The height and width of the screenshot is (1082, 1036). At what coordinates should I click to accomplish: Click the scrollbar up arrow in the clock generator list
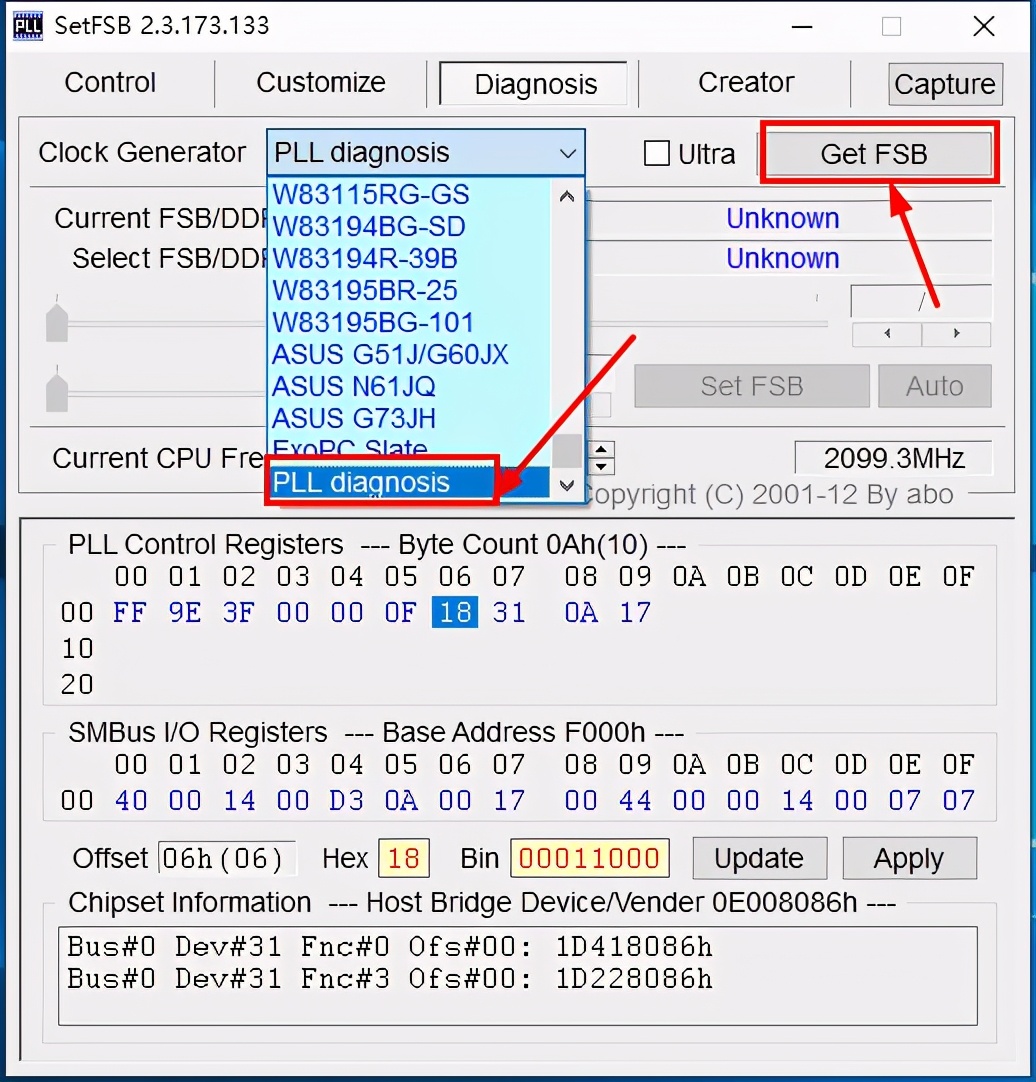click(566, 196)
